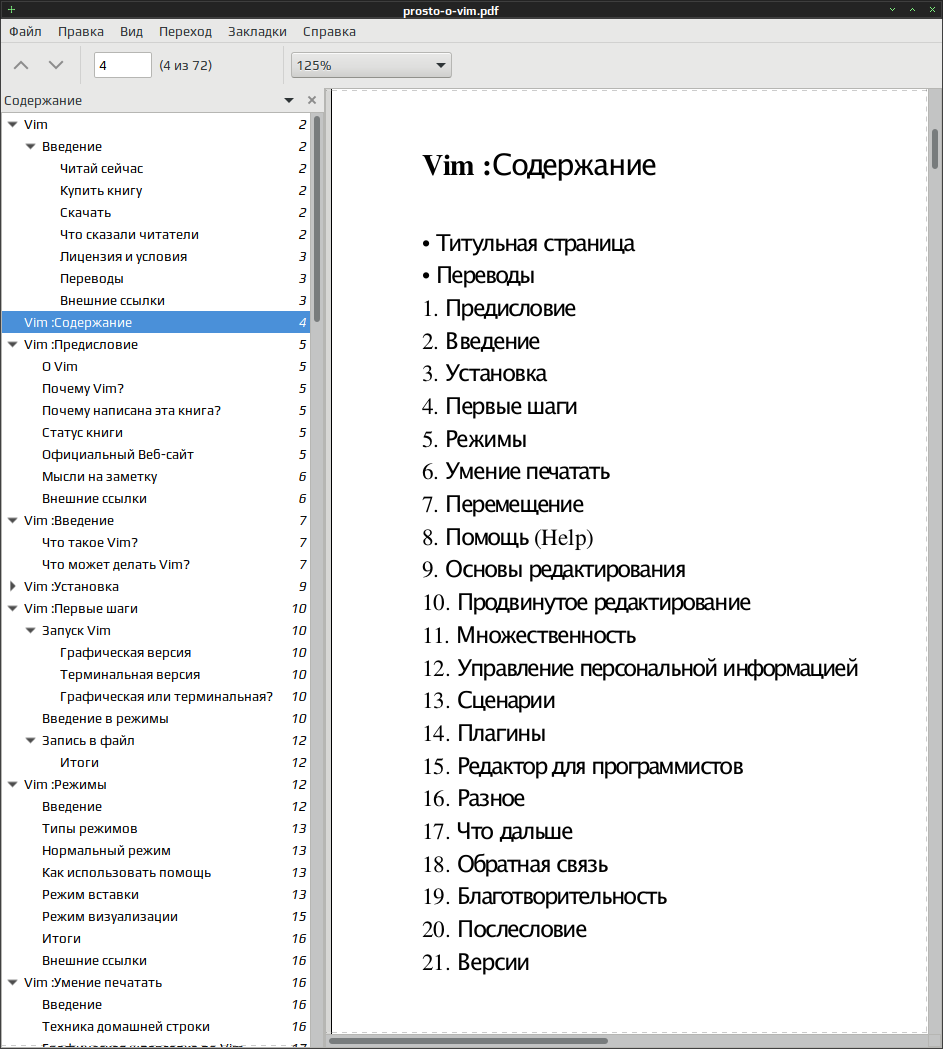Collapse the Vim :Умение печатать node
This screenshot has width=943, height=1049.
point(13,982)
